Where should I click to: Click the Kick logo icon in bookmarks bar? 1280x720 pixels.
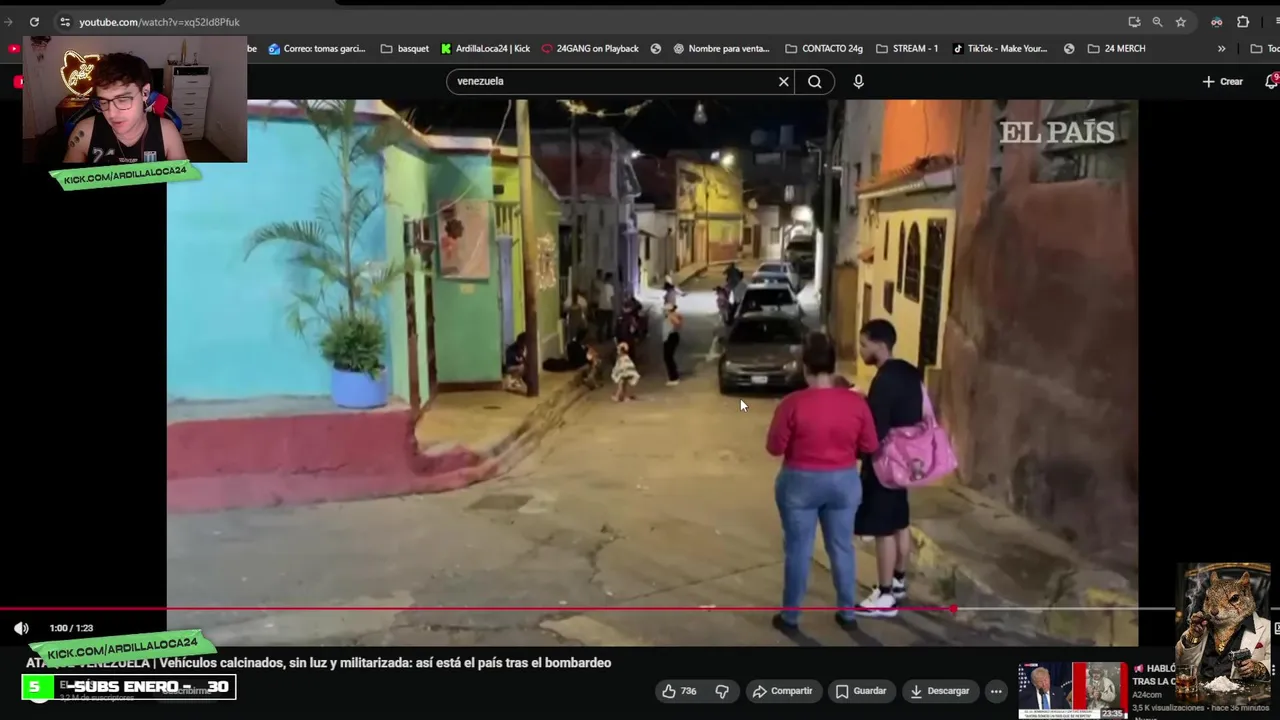tap(446, 48)
